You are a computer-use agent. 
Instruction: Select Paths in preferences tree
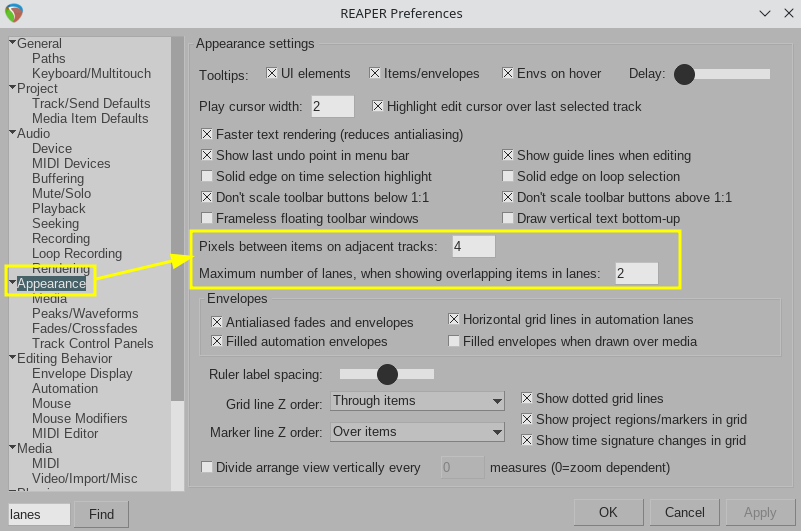point(49,58)
